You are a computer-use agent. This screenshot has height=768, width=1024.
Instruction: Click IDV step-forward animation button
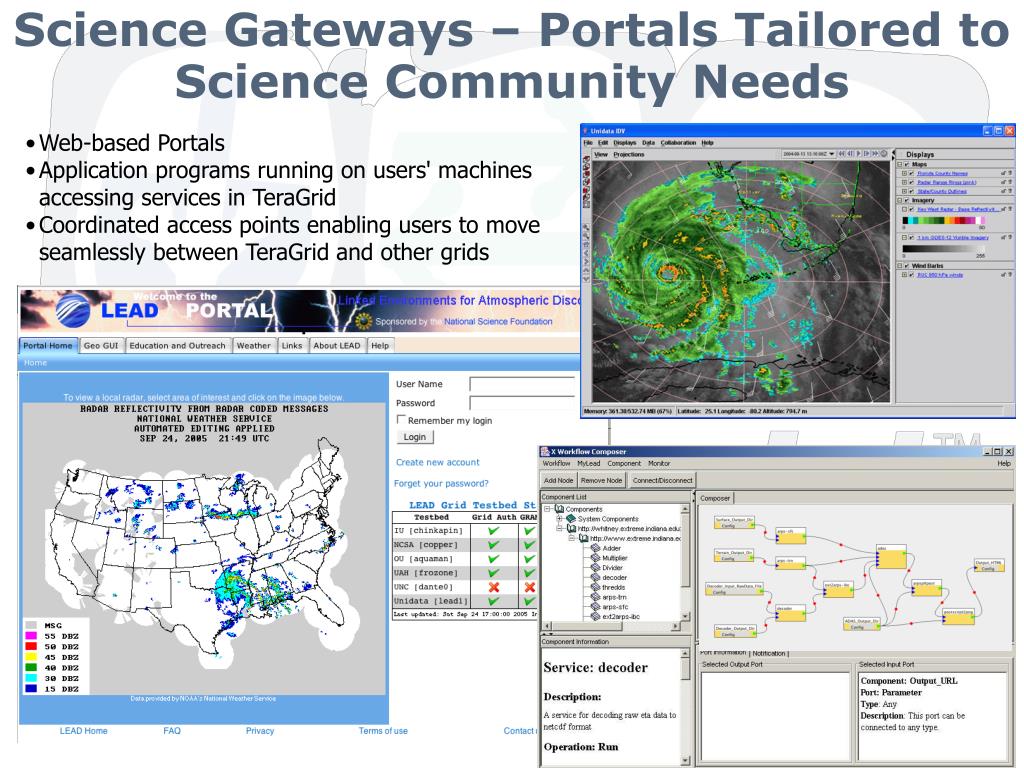(x=867, y=154)
